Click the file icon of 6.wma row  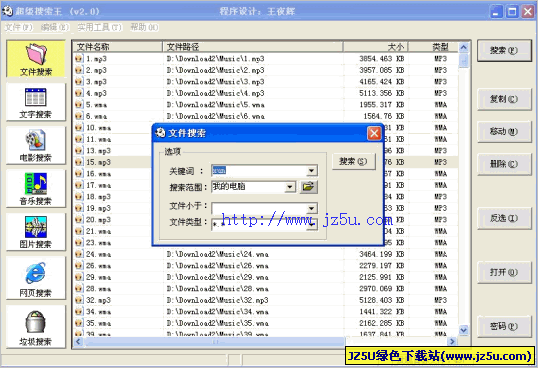pyautogui.click(x=79, y=116)
